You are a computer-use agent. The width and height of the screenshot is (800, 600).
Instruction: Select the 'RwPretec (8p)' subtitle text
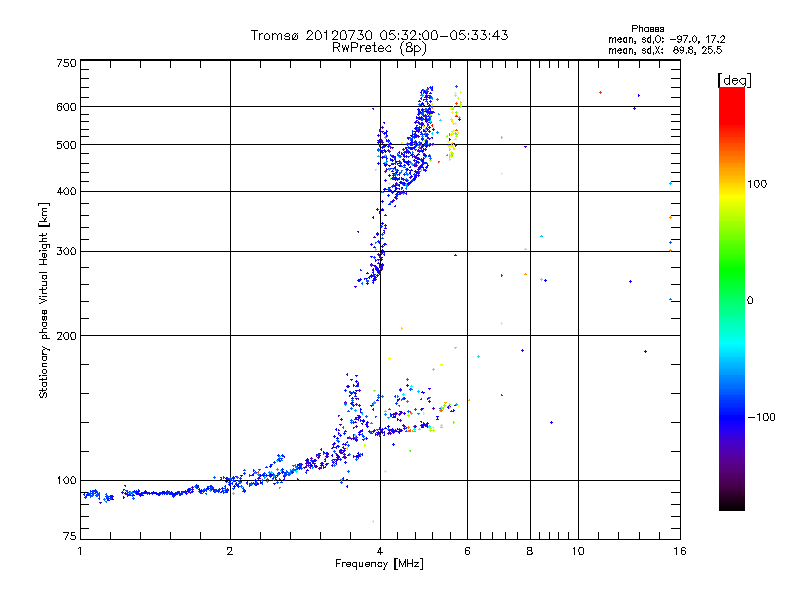[x=379, y=48]
